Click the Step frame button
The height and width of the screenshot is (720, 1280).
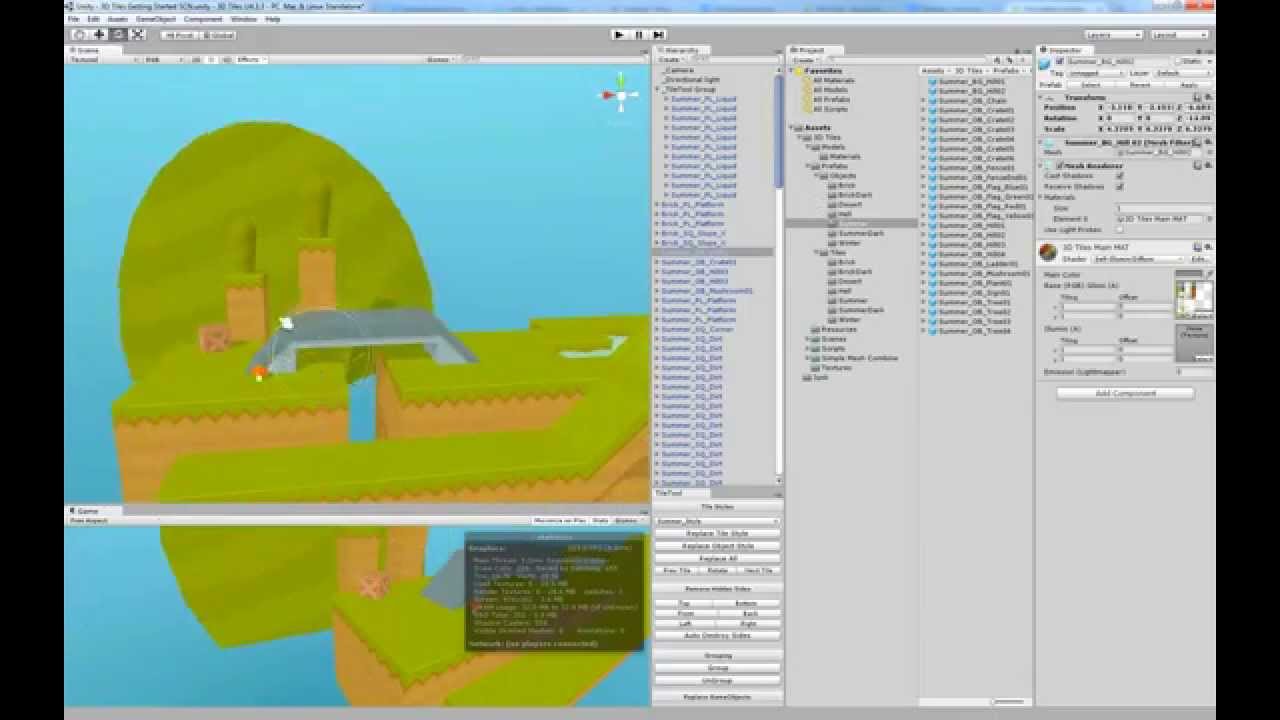pos(659,34)
